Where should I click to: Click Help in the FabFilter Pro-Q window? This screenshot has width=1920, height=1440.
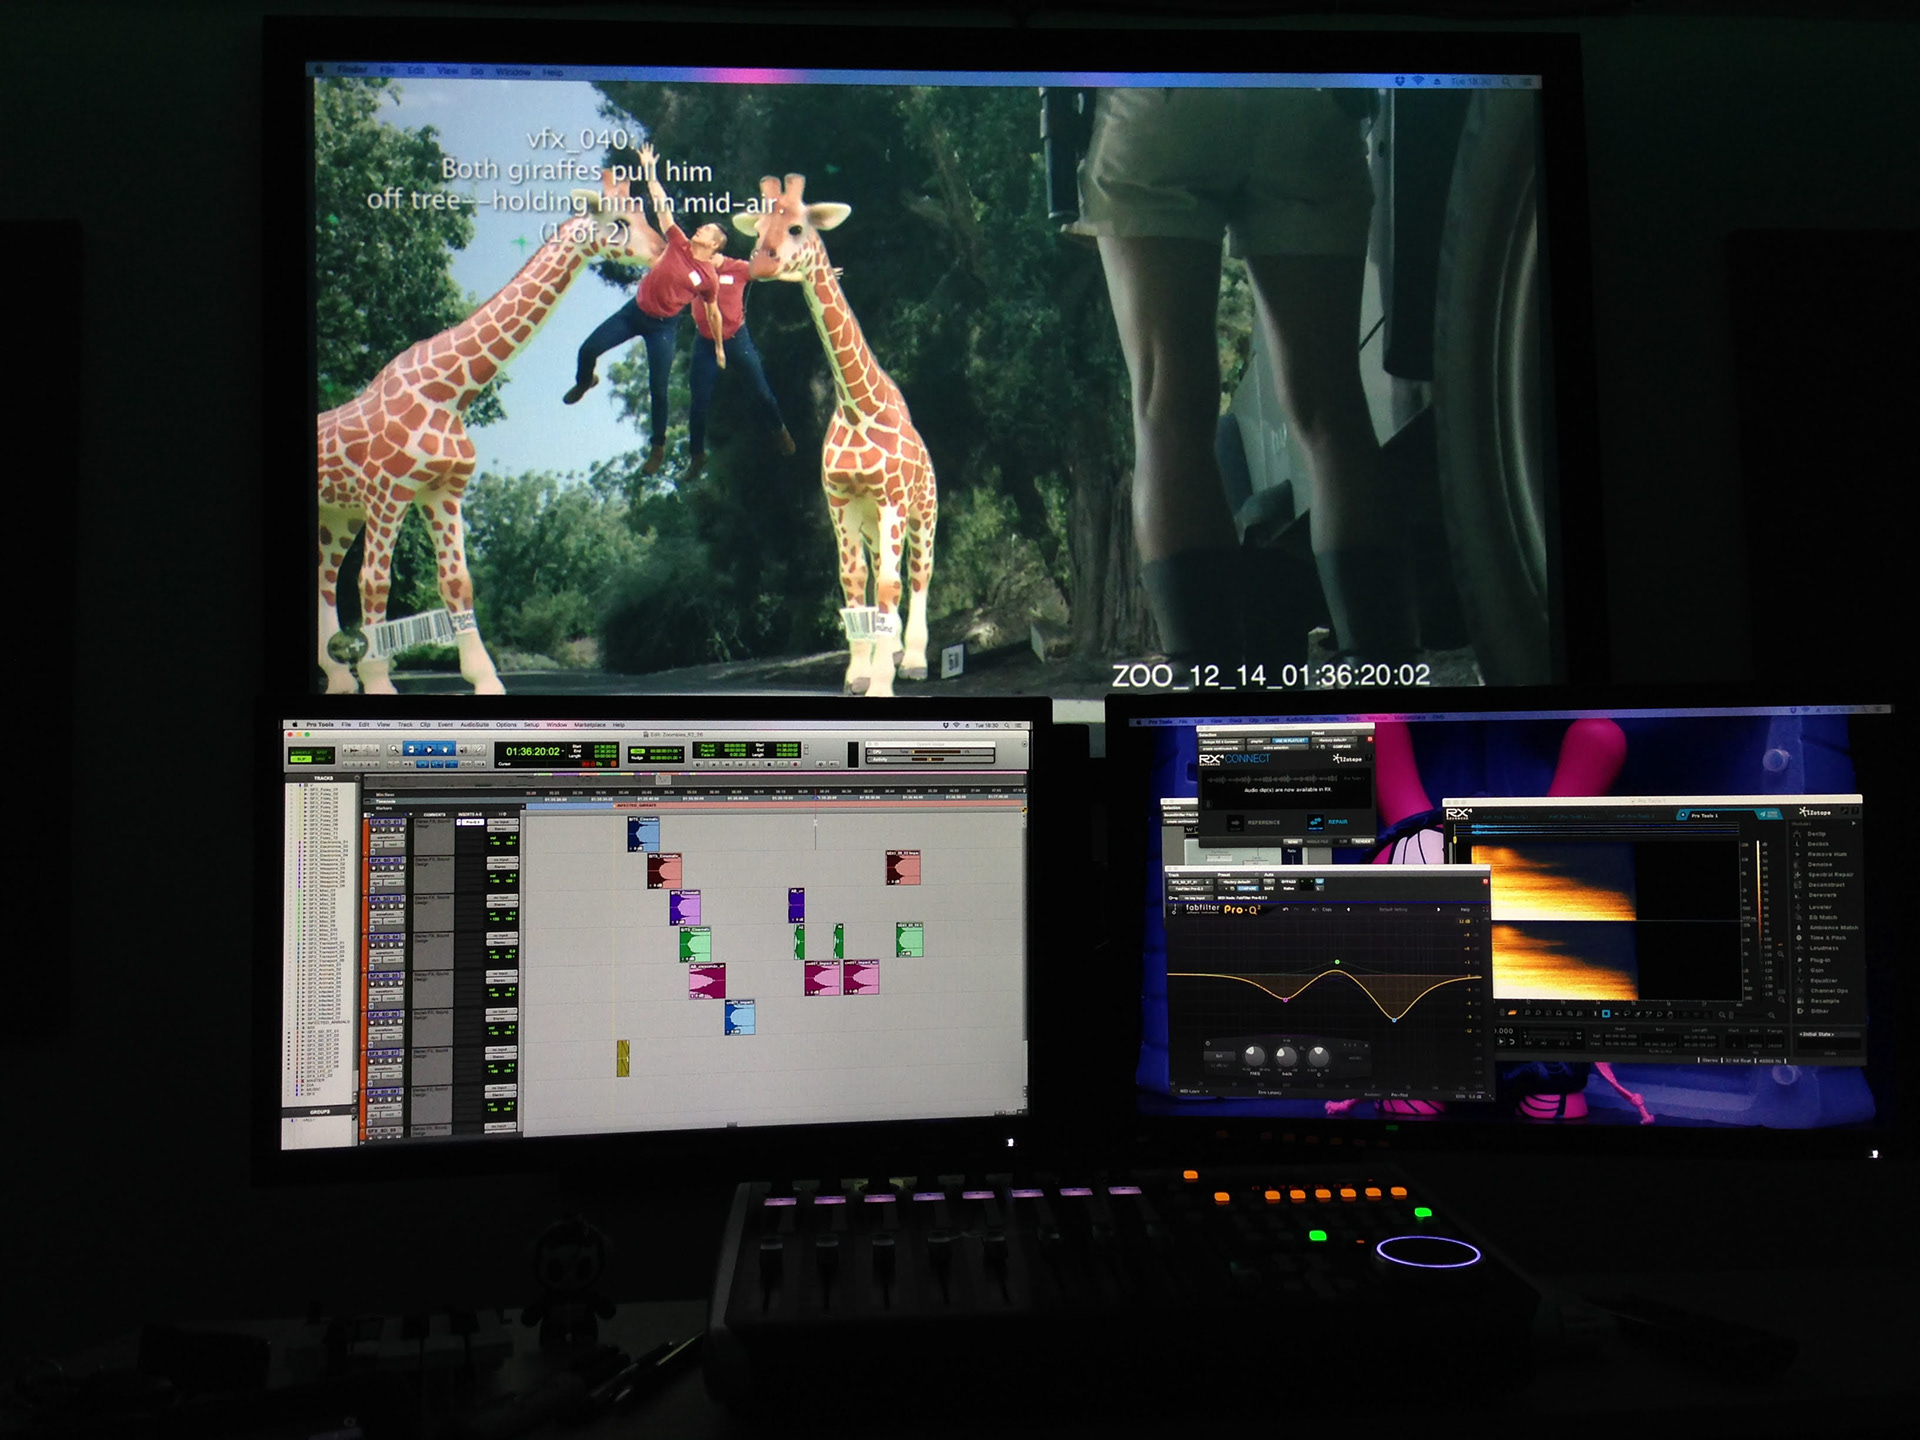(x=1465, y=910)
